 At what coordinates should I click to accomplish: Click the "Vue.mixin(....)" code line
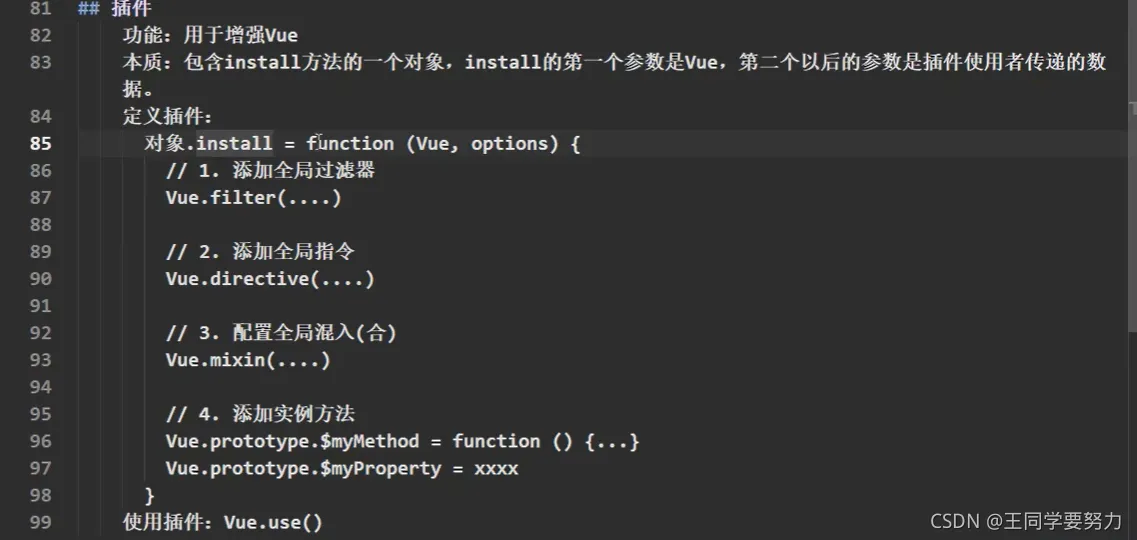click(x=248, y=360)
